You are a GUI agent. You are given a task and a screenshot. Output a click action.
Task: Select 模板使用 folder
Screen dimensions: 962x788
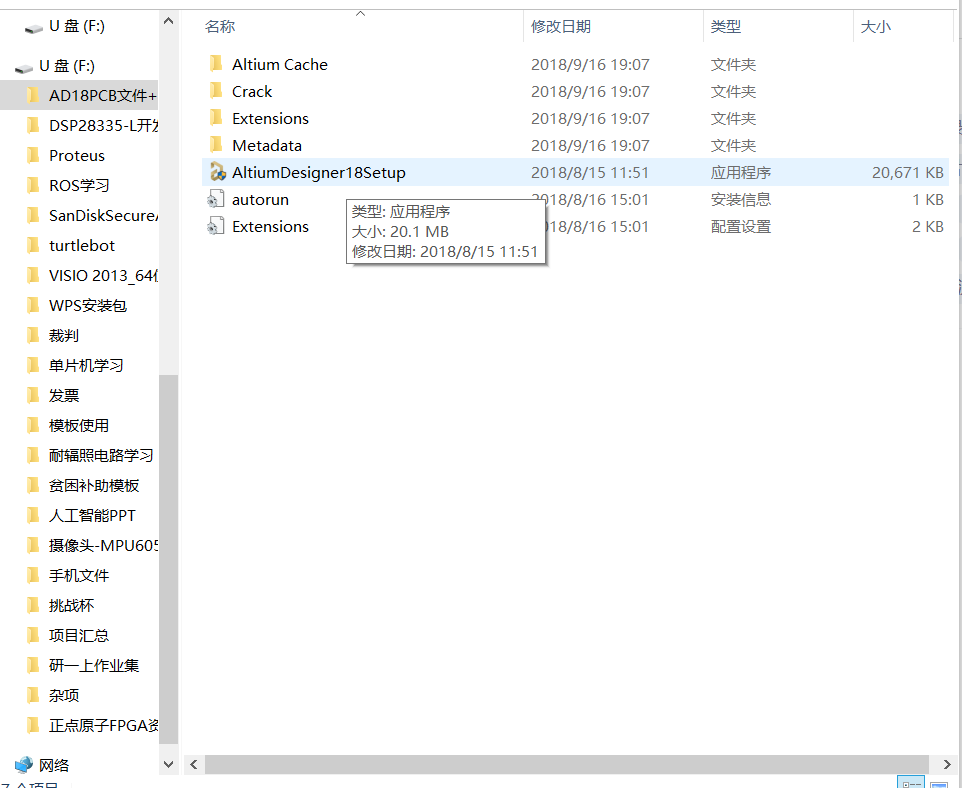tap(79, 425)
